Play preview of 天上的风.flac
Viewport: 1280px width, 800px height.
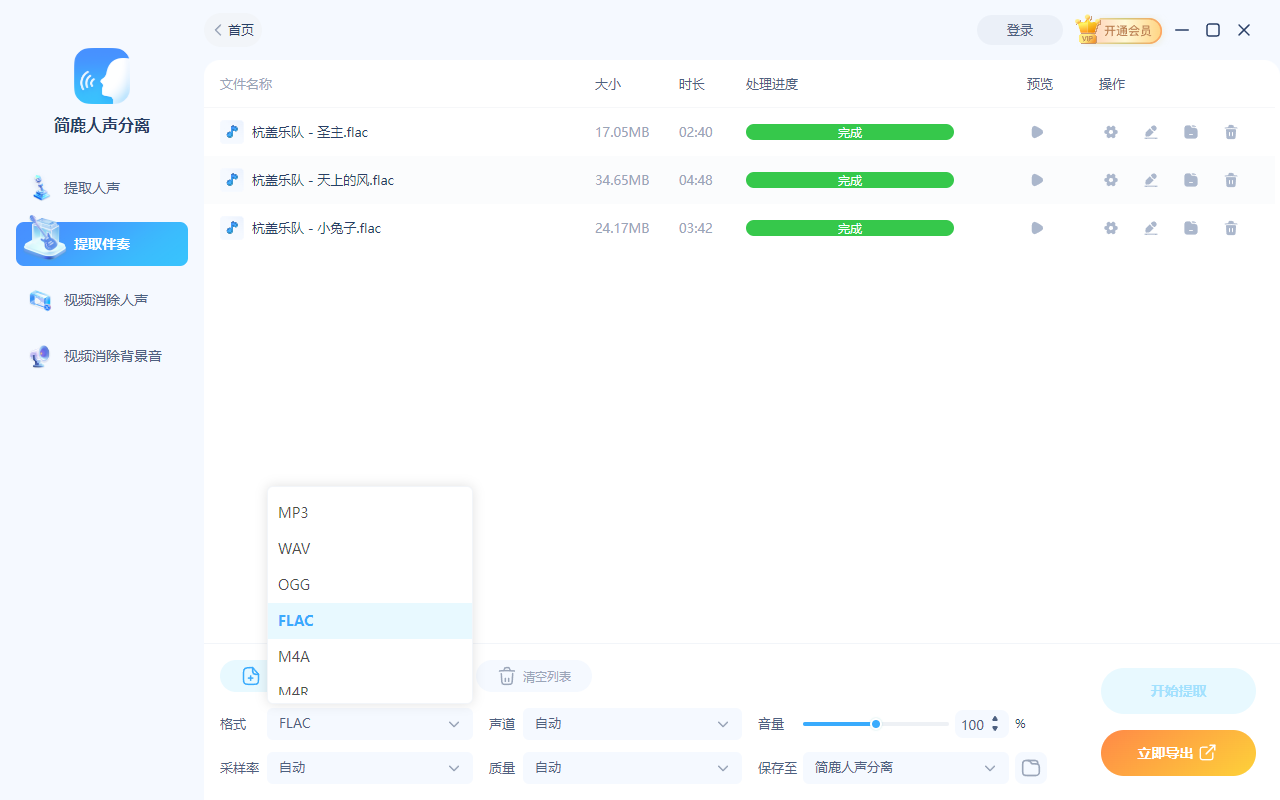coord(1037,180)
